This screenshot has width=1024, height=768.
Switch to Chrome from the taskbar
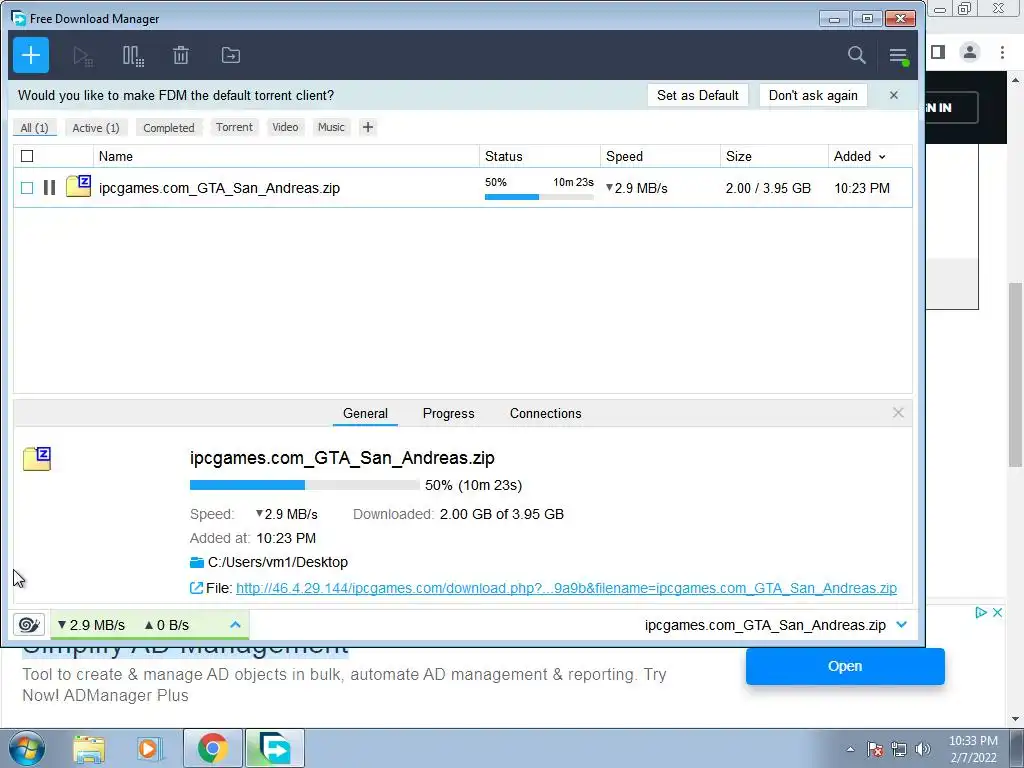(212, 748)
